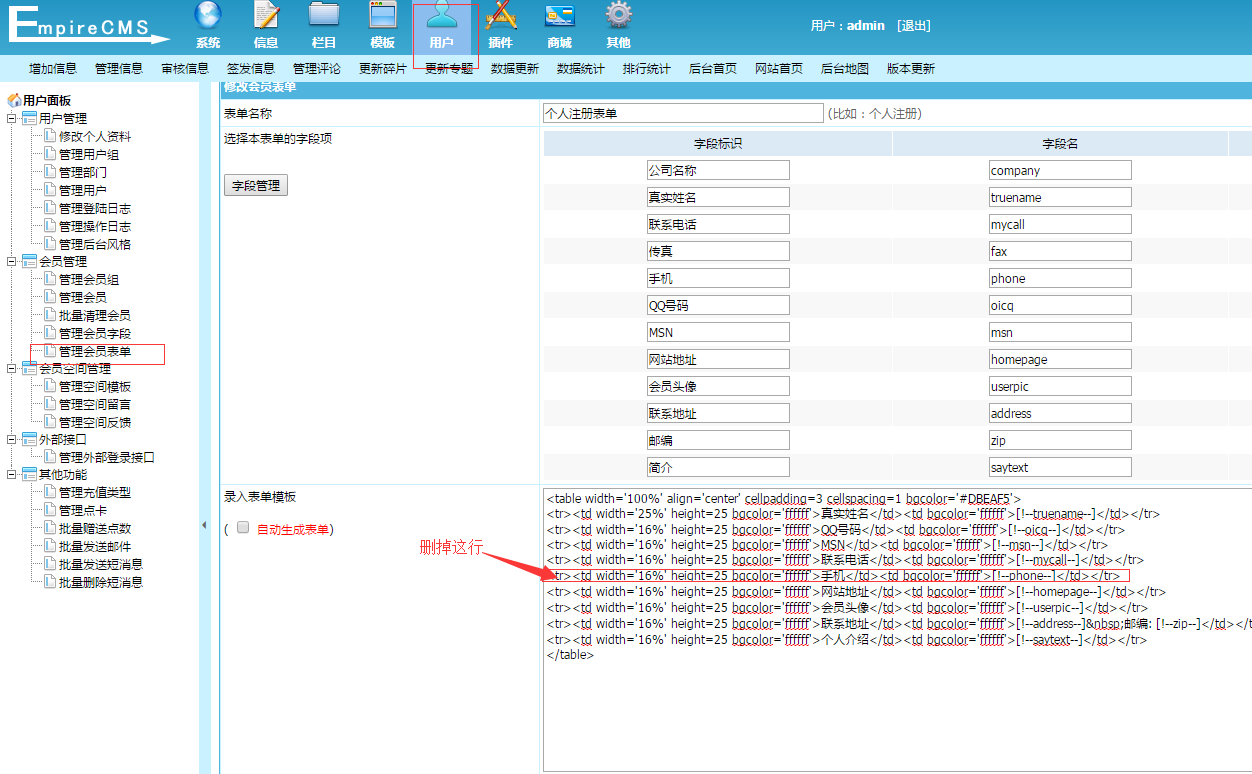Click the 退出 logout link
Screen dimensions: 1252x774
[913, 25]
